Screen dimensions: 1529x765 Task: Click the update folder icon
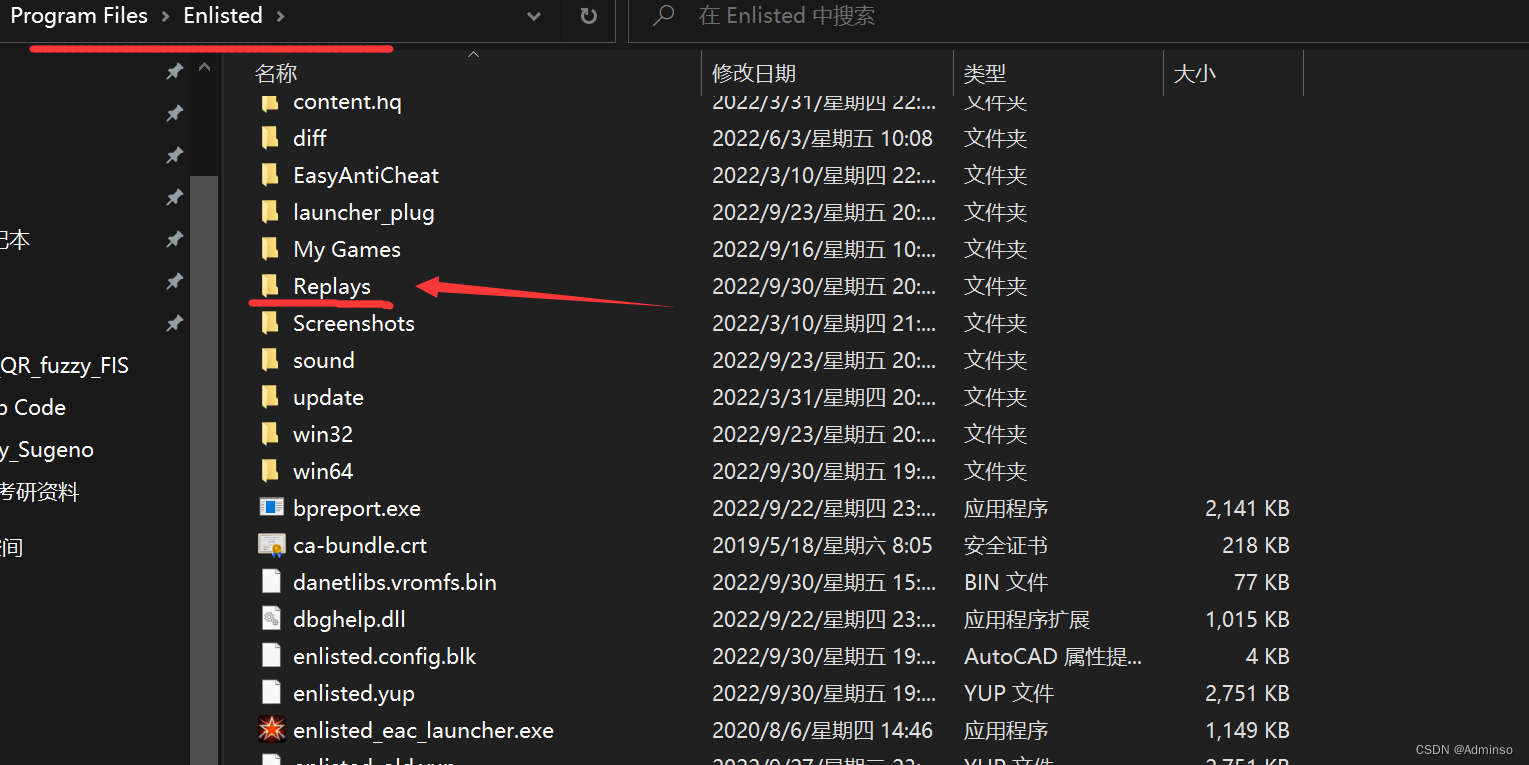pos(270,397)
